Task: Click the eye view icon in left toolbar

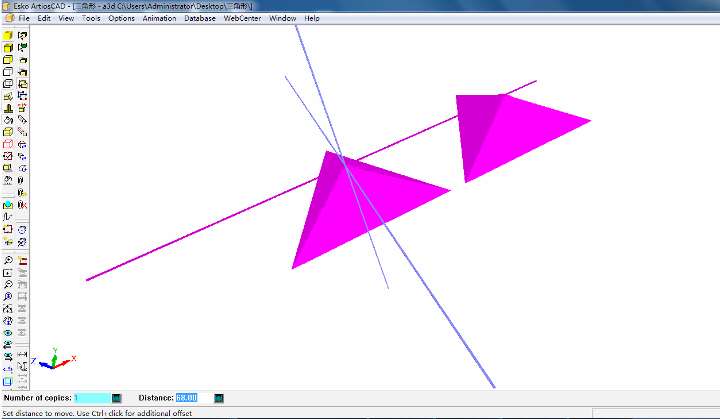Action: click(x=8, y=333)
